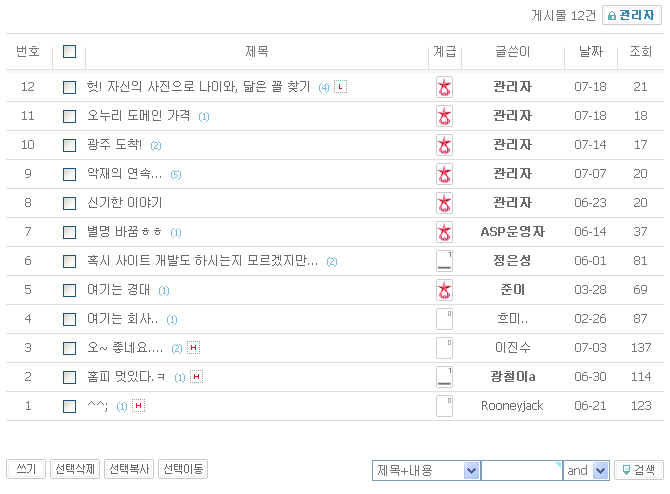Open post titled 여기는 회사..
Viewport: 670px width, 494px height.
coord(123,319)
